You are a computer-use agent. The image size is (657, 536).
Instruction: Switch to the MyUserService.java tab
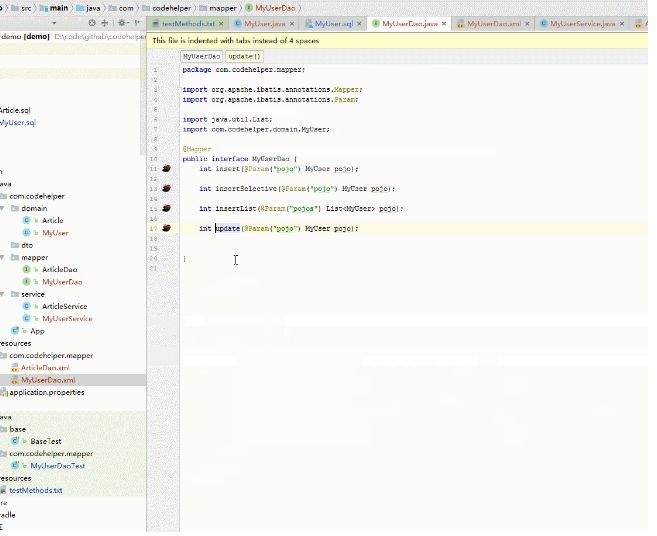tap(582, 23)
